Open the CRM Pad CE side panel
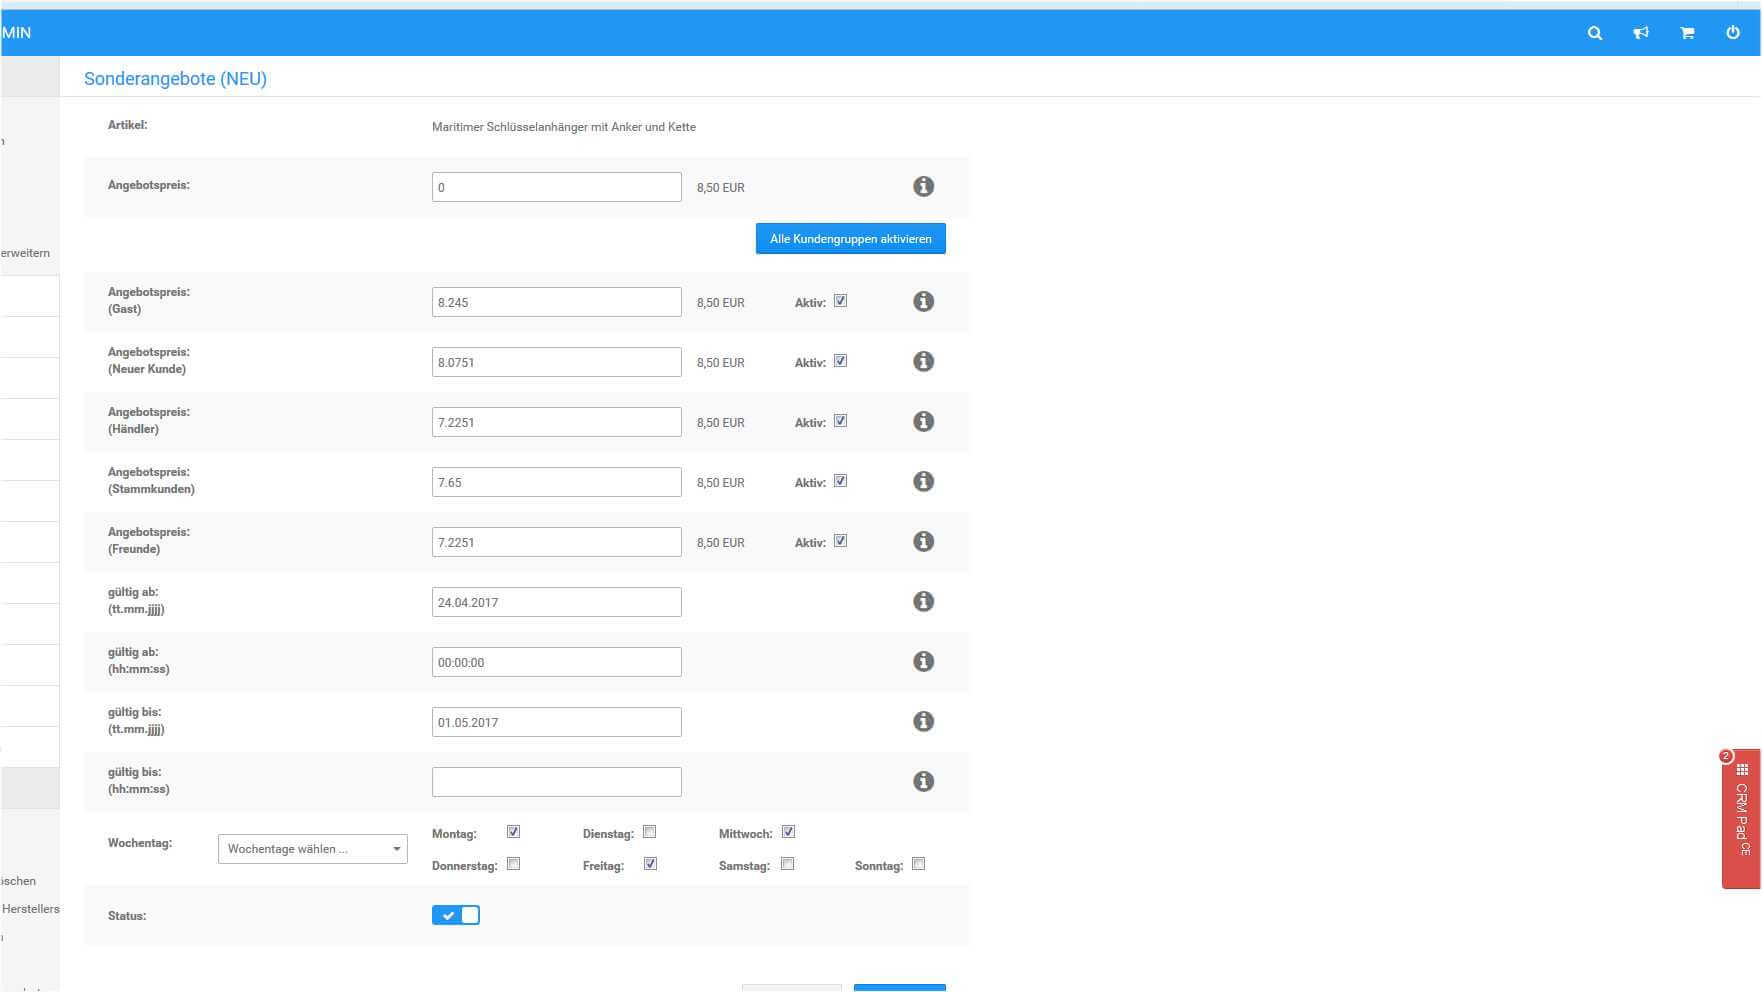 (1741, 818)
